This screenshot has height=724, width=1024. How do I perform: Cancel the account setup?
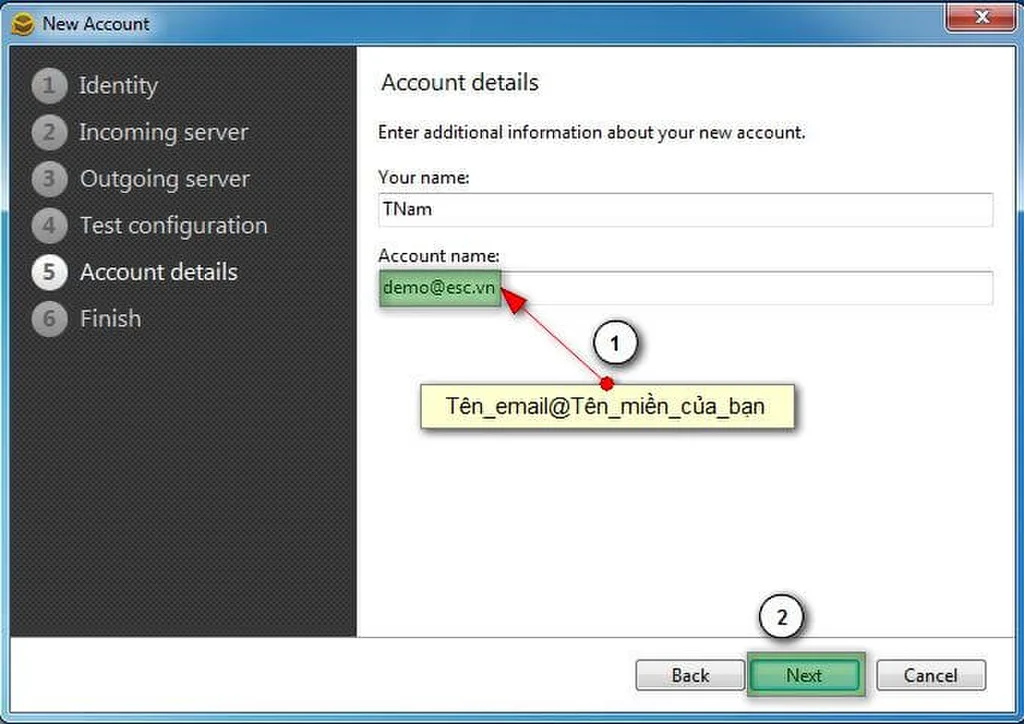pyautogui.click(x=931, y=675)
